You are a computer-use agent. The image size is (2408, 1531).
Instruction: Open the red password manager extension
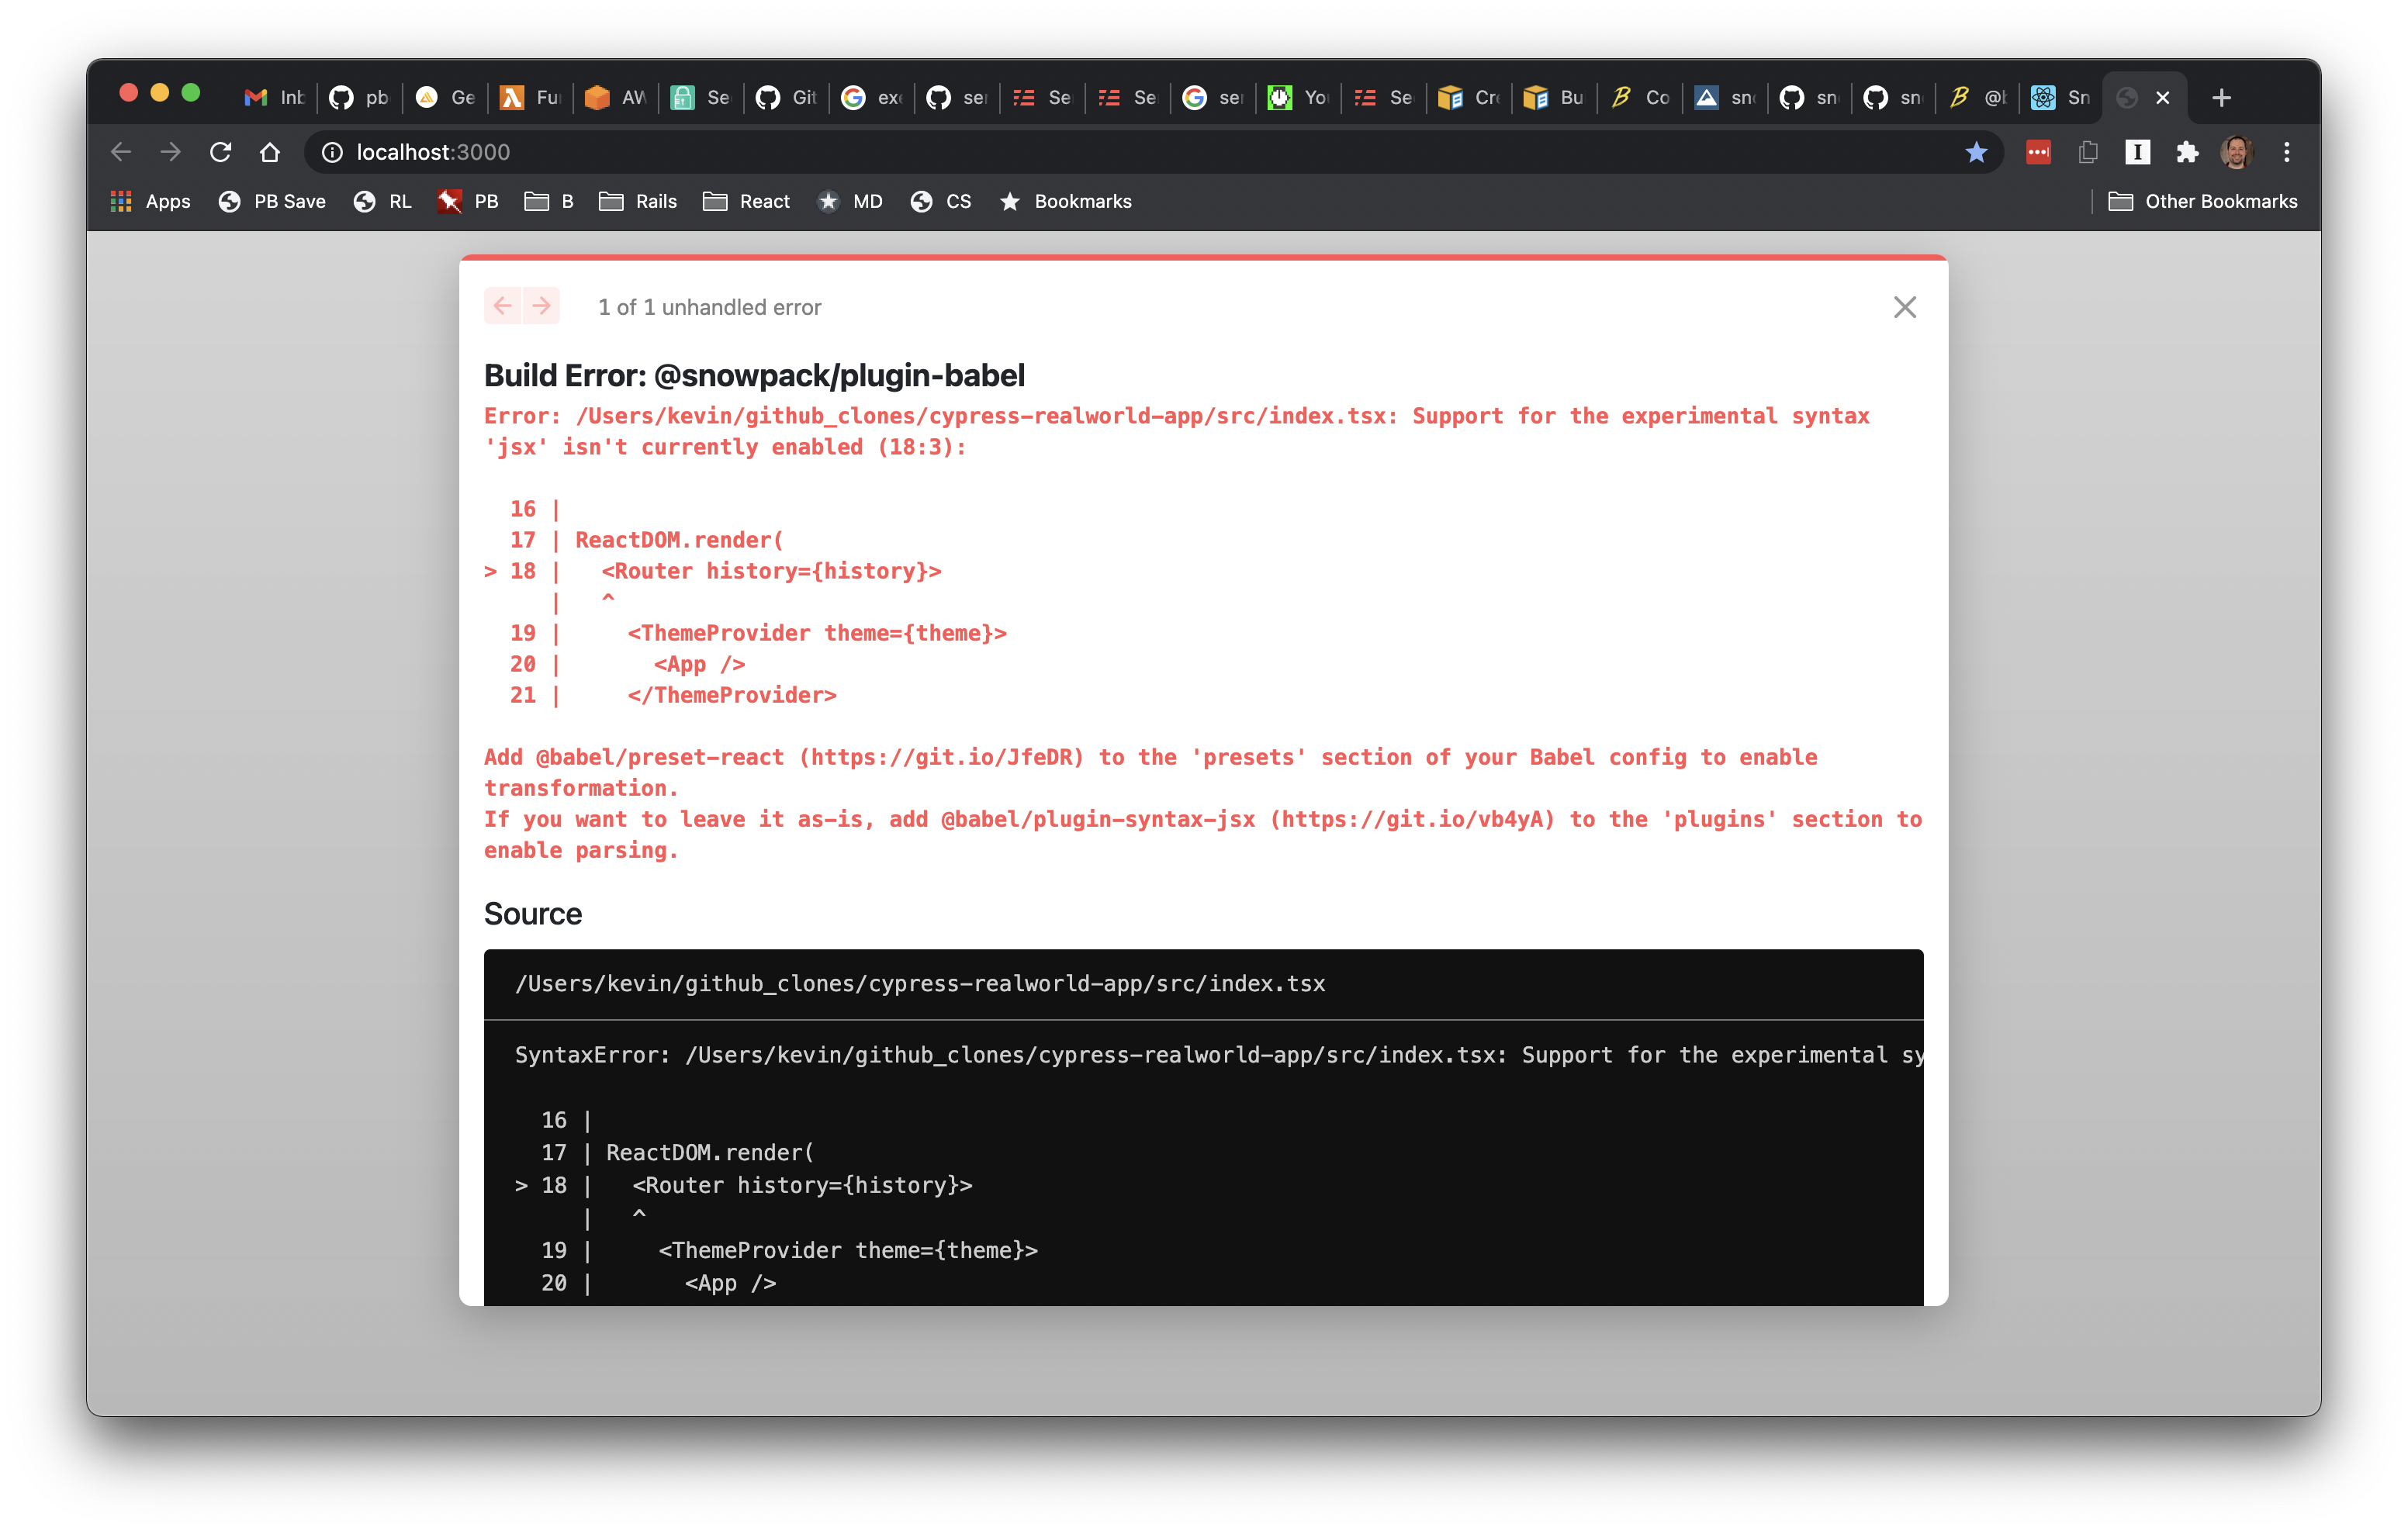click(x=2038, y=152)
